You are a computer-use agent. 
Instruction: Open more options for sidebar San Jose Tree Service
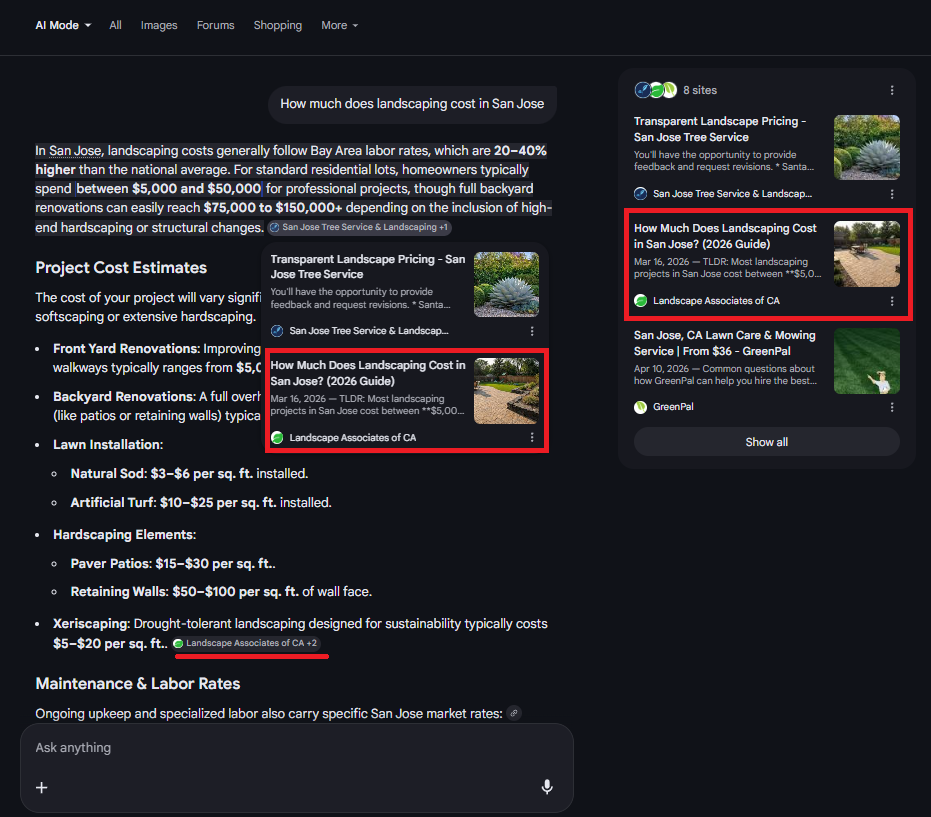click(892, 194)
